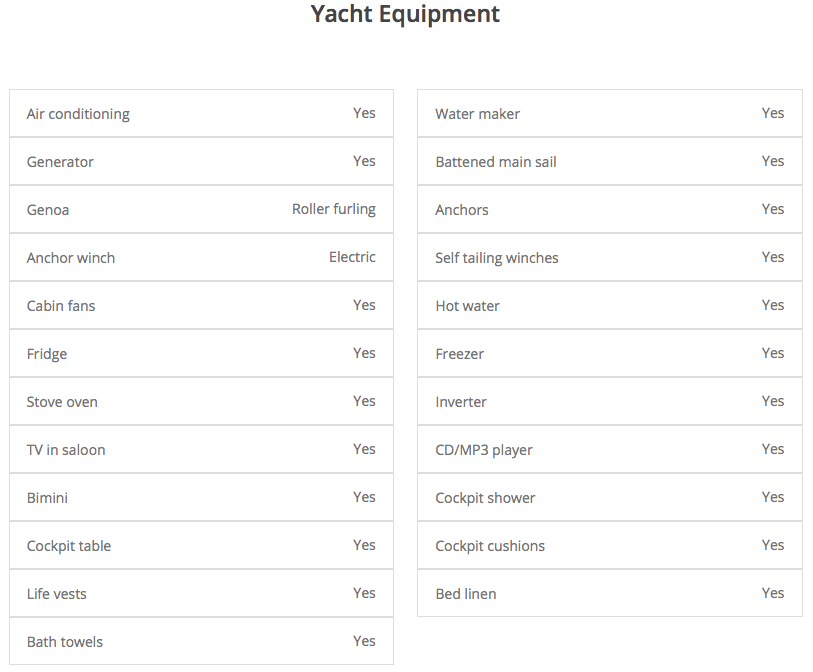Click the Generator equipment label
Screen dimensions: 813x672
[x=60, y=162]
